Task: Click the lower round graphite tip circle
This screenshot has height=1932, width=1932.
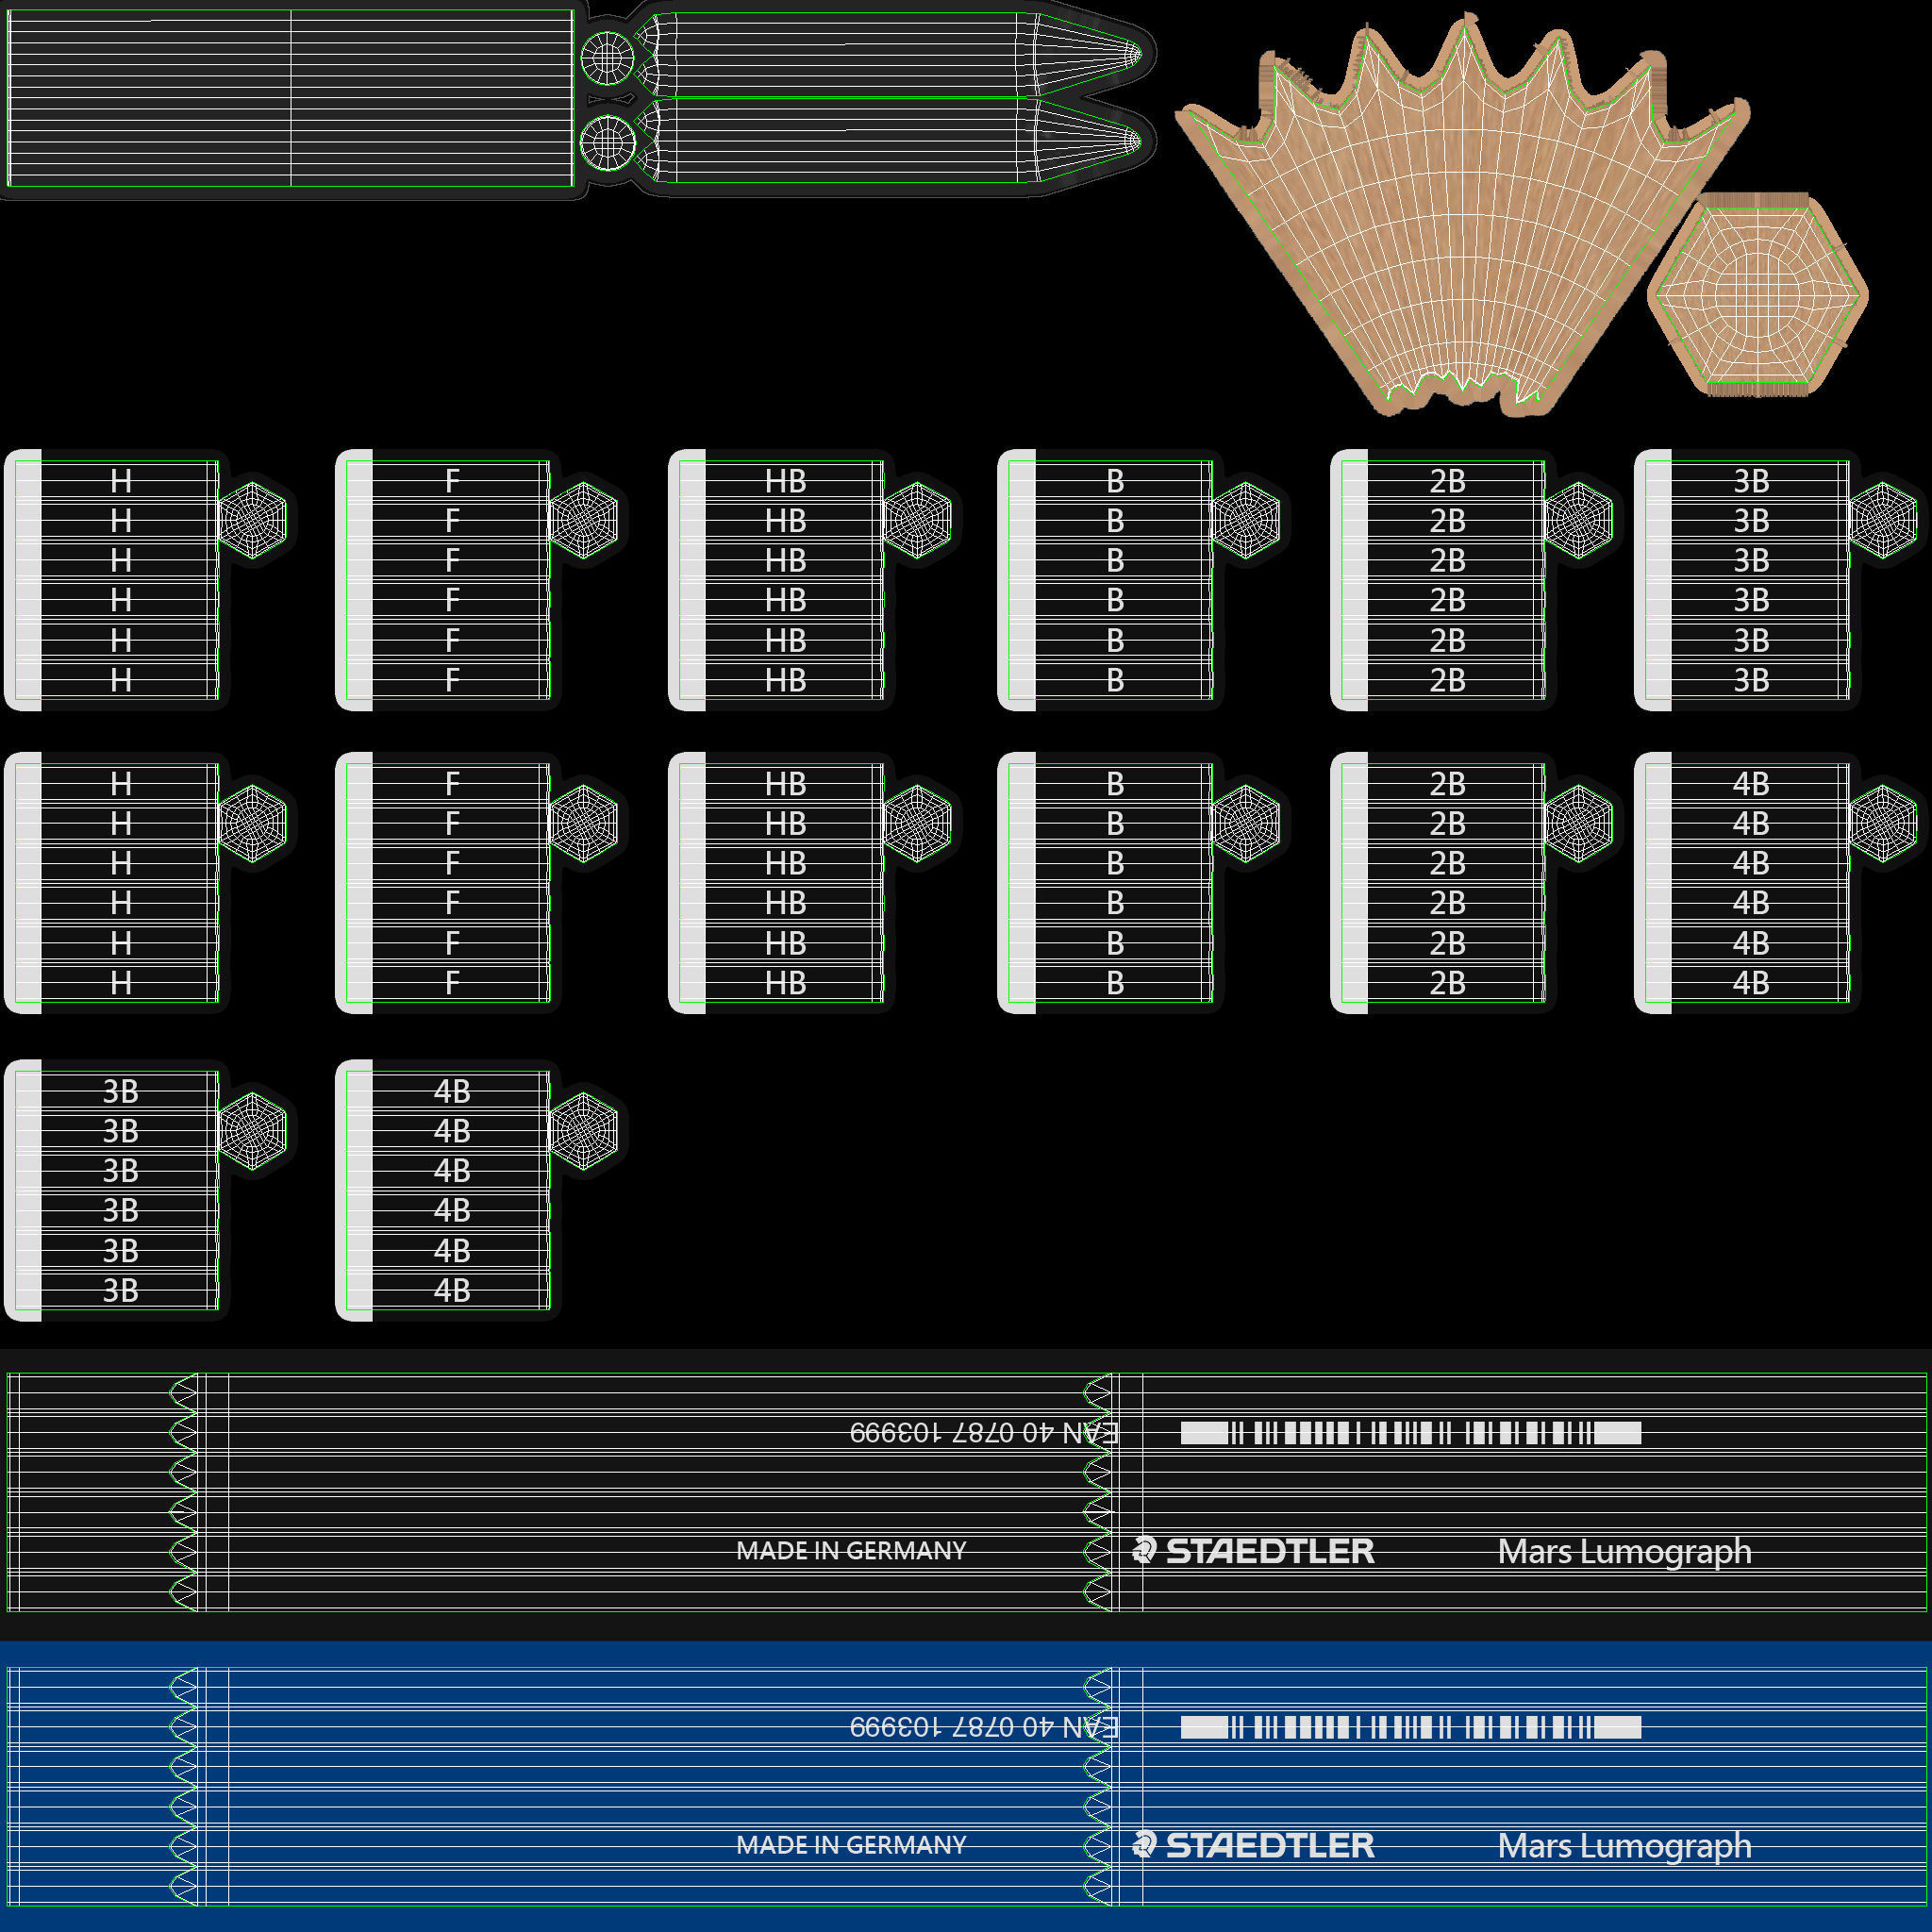Action: [607, 143]
